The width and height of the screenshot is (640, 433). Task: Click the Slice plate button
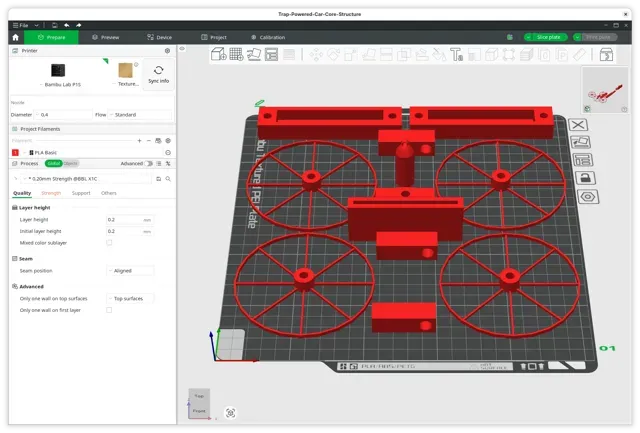pyautogui.click(x=549, y=37)
